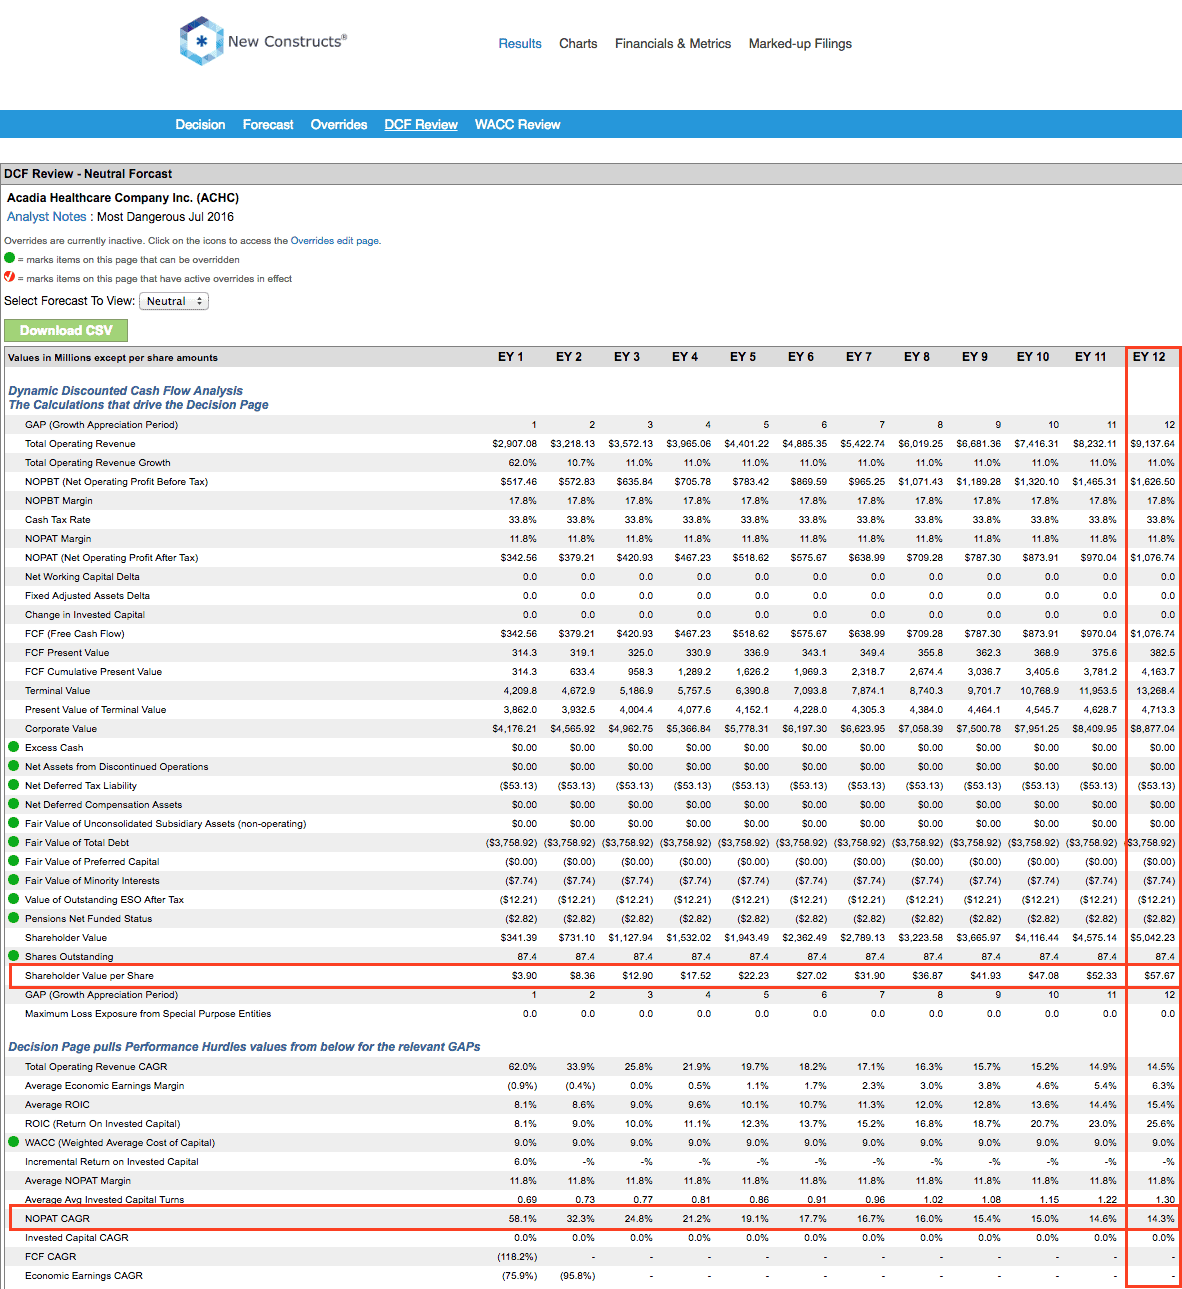Follow the Overrides edit page link
The height and width of the screenshot is (1289, 1182).
point(334,241)
